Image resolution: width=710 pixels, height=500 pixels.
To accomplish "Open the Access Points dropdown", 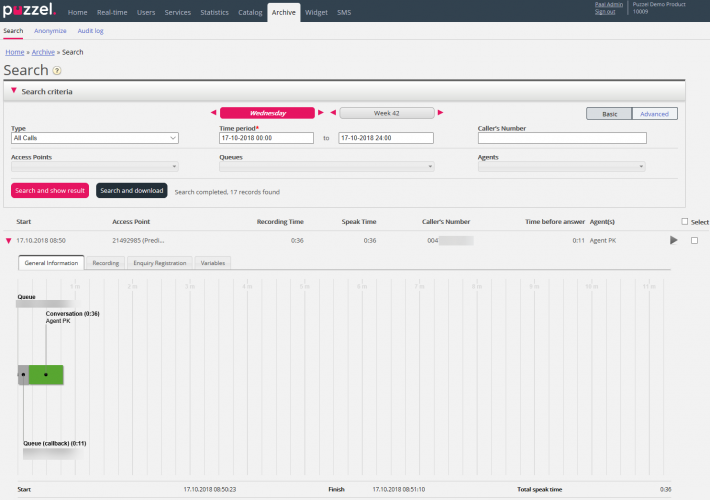I will (95, 167).
